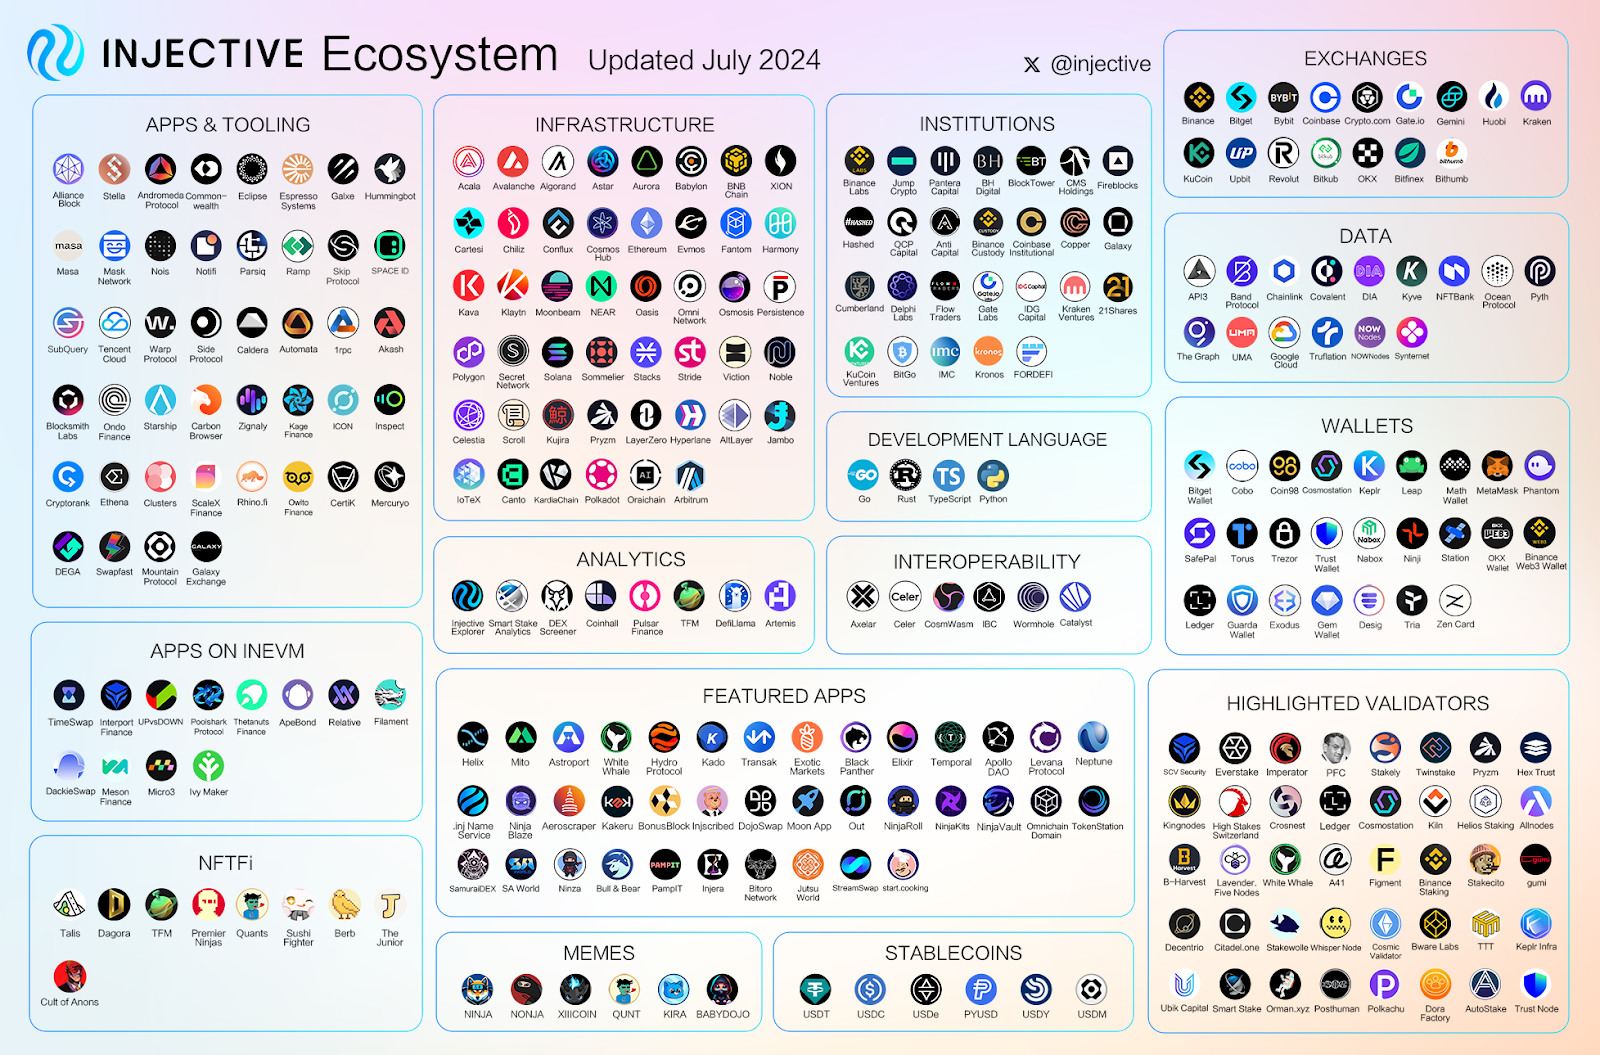
Task: Click the Ledger wallet icon
Action: [1199, 600]
